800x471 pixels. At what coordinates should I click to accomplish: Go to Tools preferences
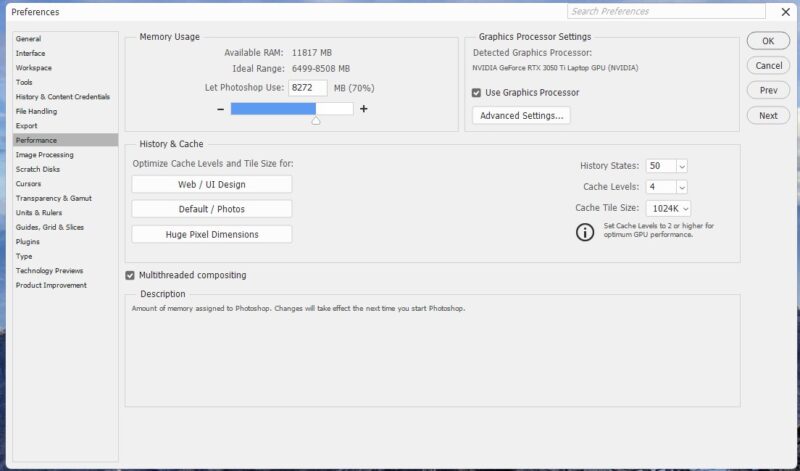tap(65, 82)
